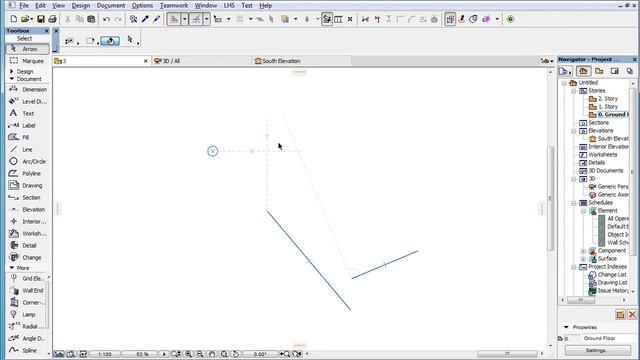Collapse the Document toolbox group
640x360 pixels.
[x=11, y=79]
